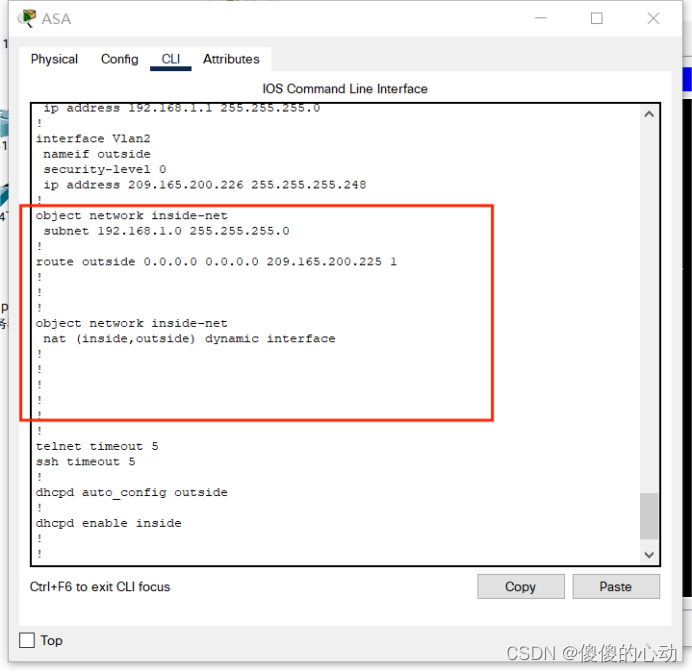Select the CLI tab
The width and height of the screenshot is (692, 672).
click(170, 59)
